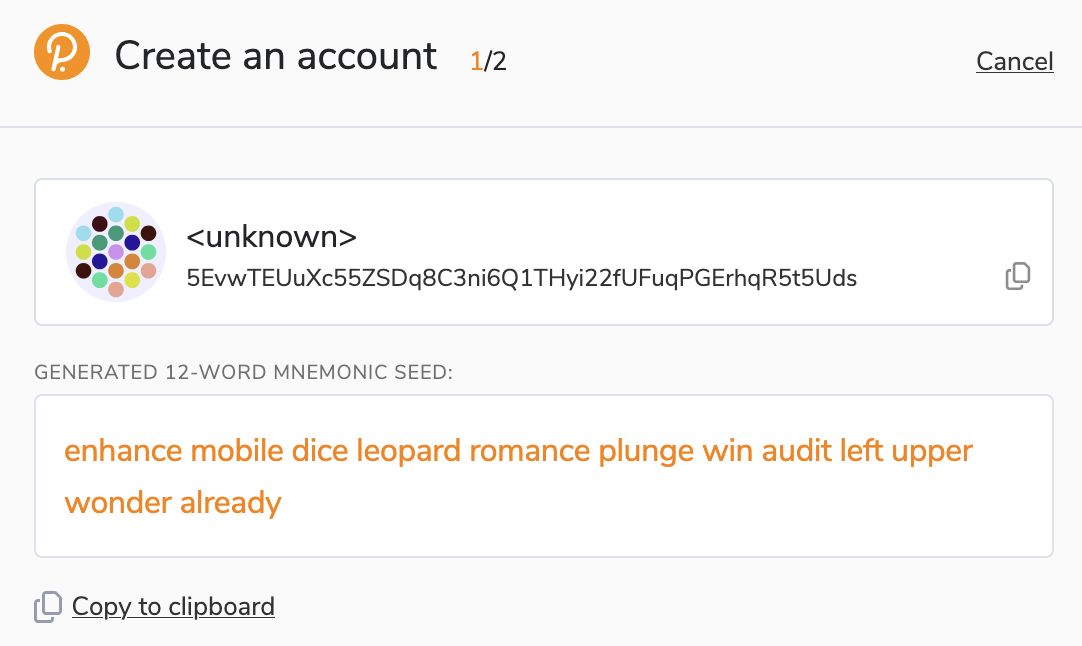Click the word 'mobile' in the seed phrase
1082x646 pixels.
(x=237, y=451)
